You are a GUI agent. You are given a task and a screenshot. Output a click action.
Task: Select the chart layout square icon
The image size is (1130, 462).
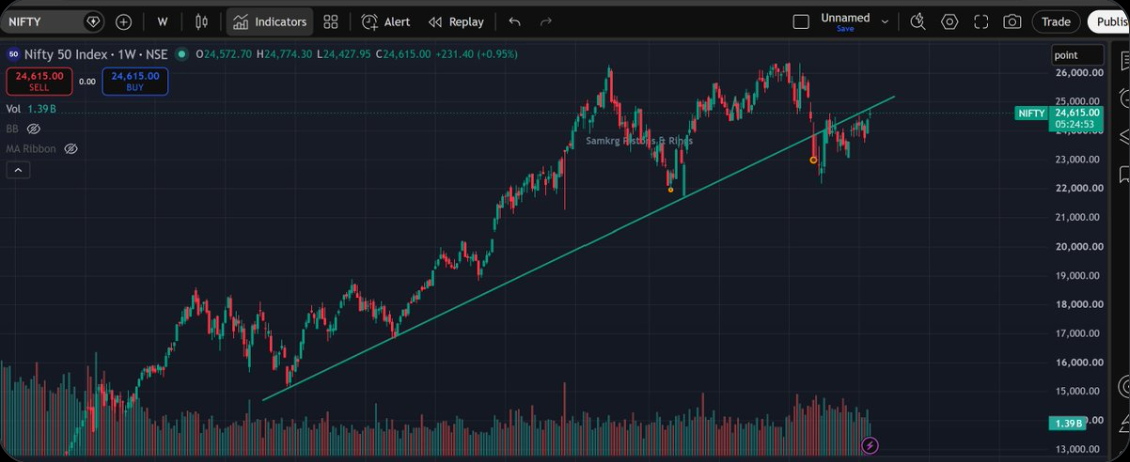coord(801,22)
